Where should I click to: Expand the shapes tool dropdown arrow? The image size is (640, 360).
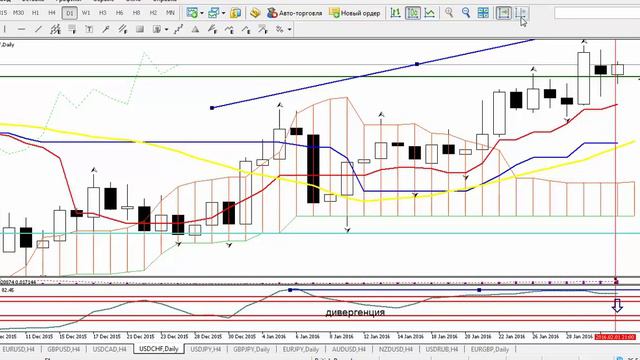(166, 29)
